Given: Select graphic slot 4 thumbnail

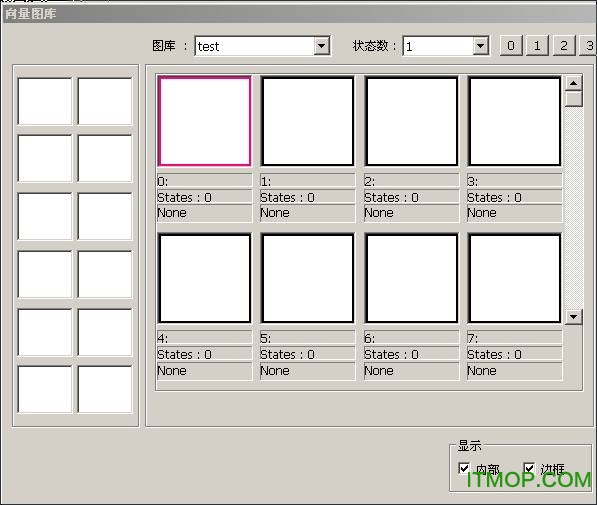Looking at the screenshot, I should coord(204,278).
